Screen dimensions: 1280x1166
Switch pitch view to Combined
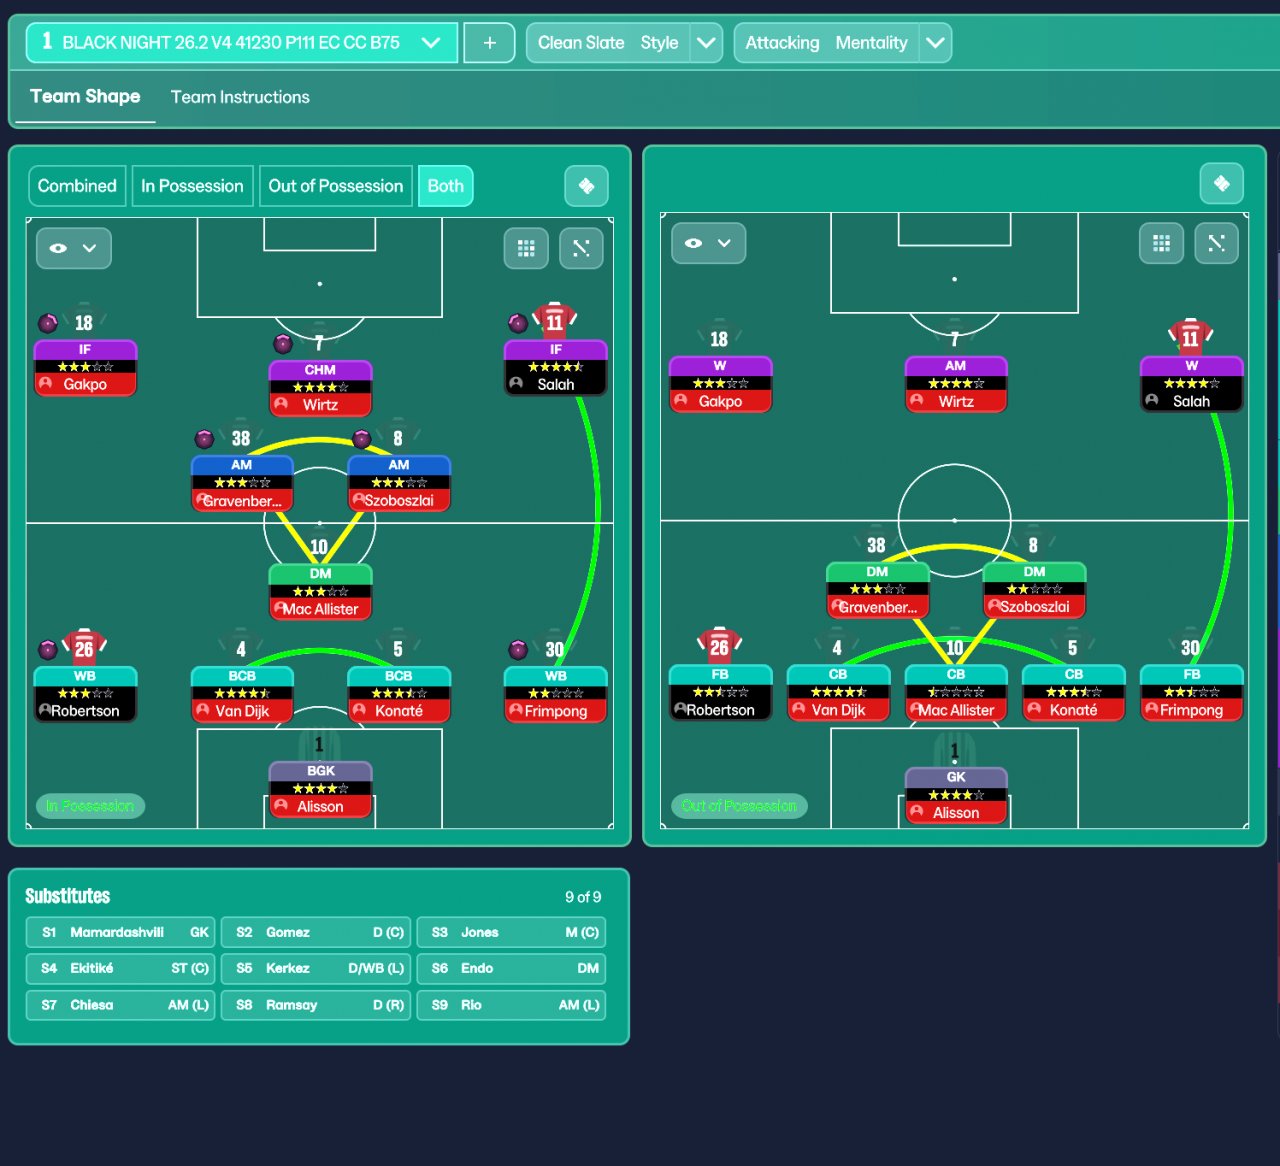(x=77, y=186)
